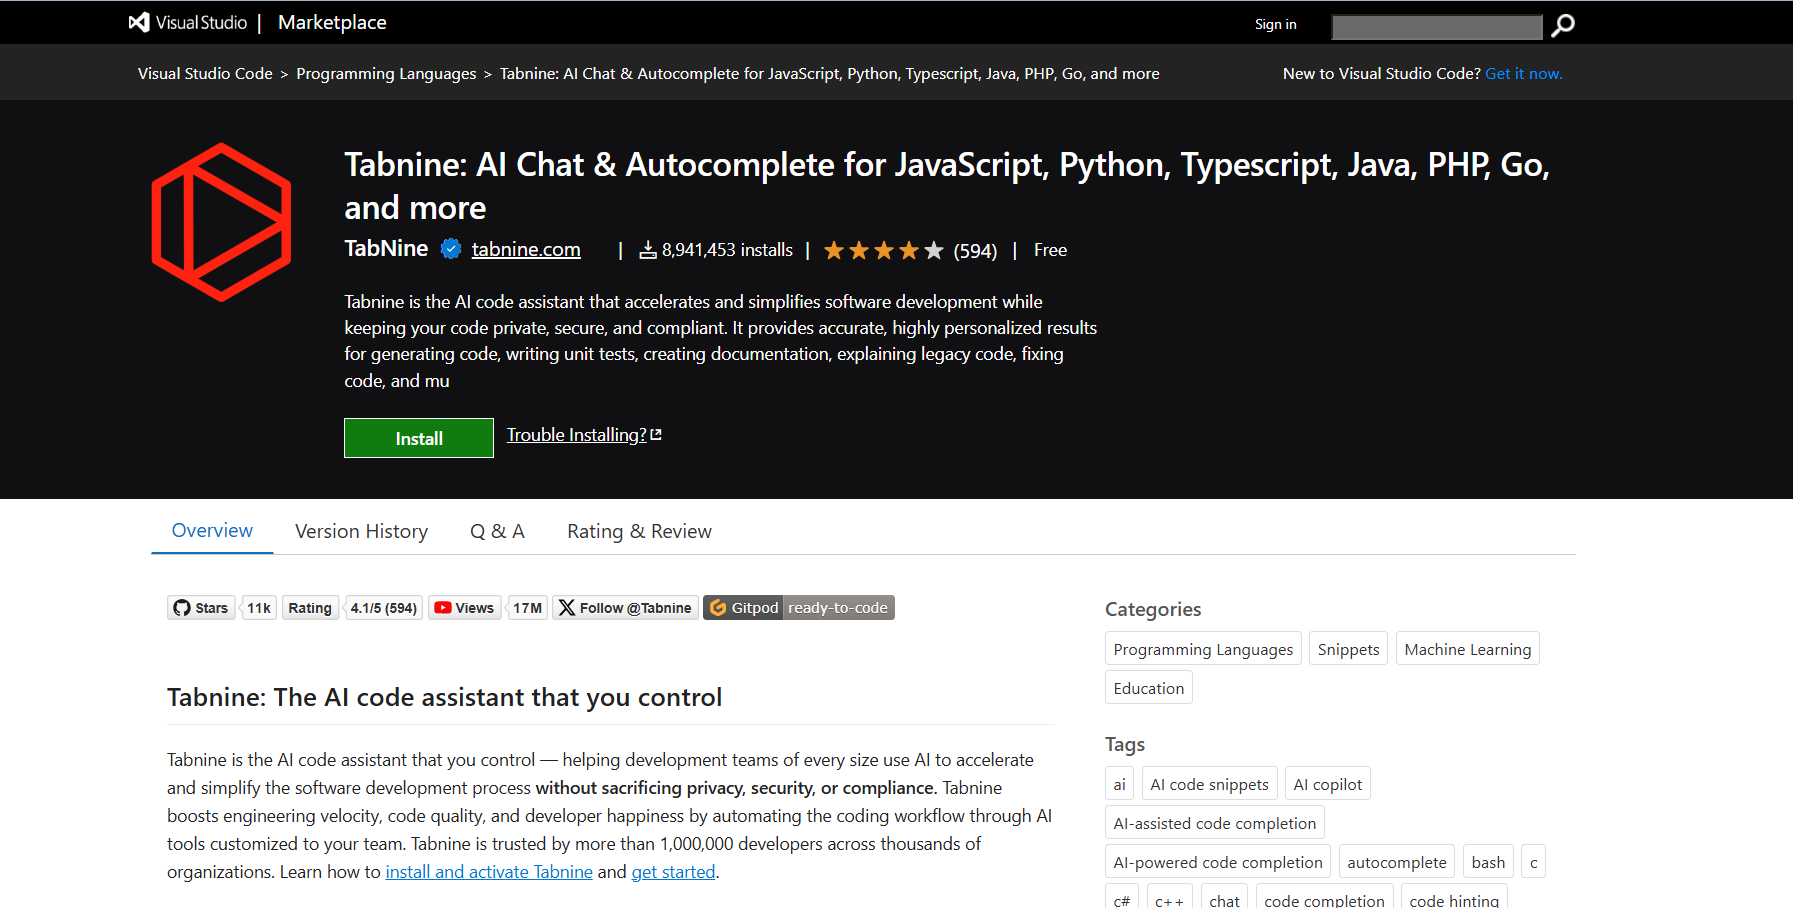
Task: Select the Rating & Review tab
Action: [639, 531]
